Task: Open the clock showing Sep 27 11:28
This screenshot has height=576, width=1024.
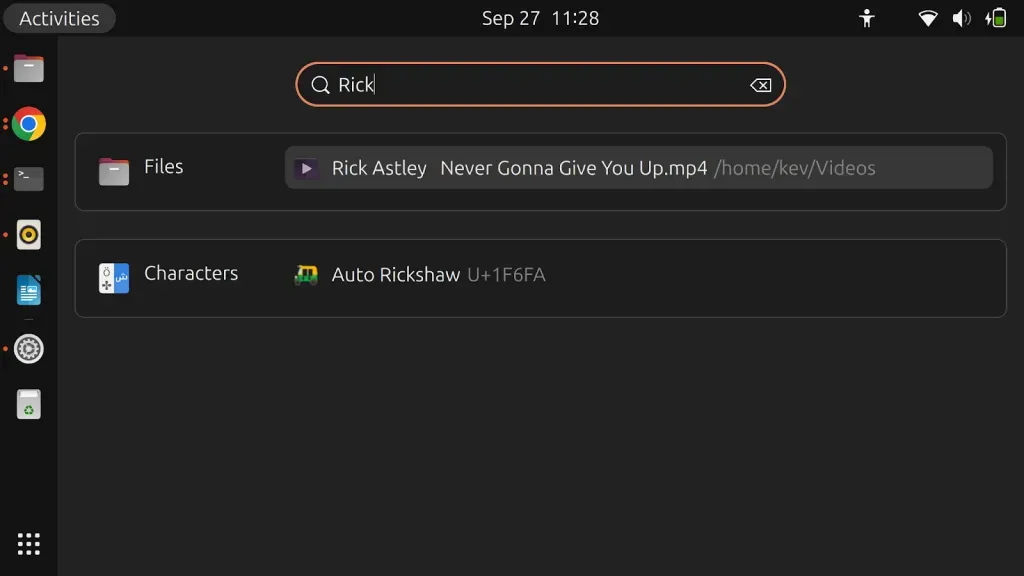Action: click(540, 18)
